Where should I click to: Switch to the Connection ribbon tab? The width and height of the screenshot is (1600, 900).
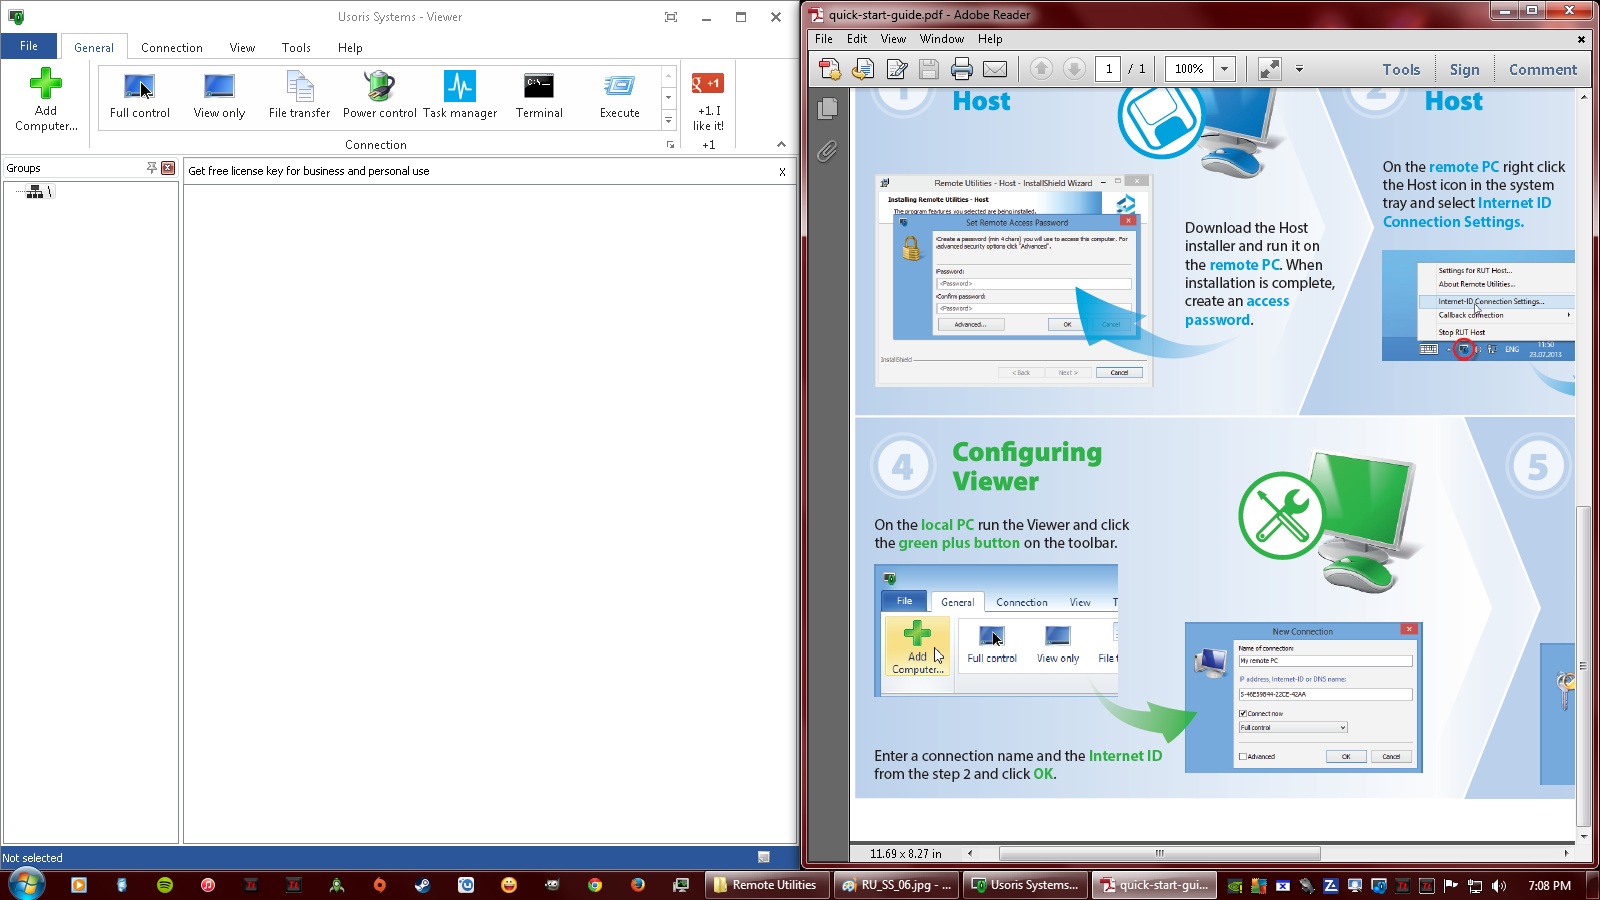point(172,48)
